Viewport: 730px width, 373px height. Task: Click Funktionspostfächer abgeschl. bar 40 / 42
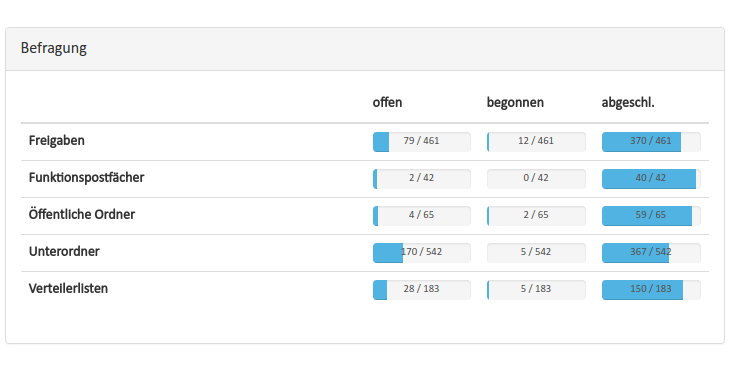(x=651, y=179)
